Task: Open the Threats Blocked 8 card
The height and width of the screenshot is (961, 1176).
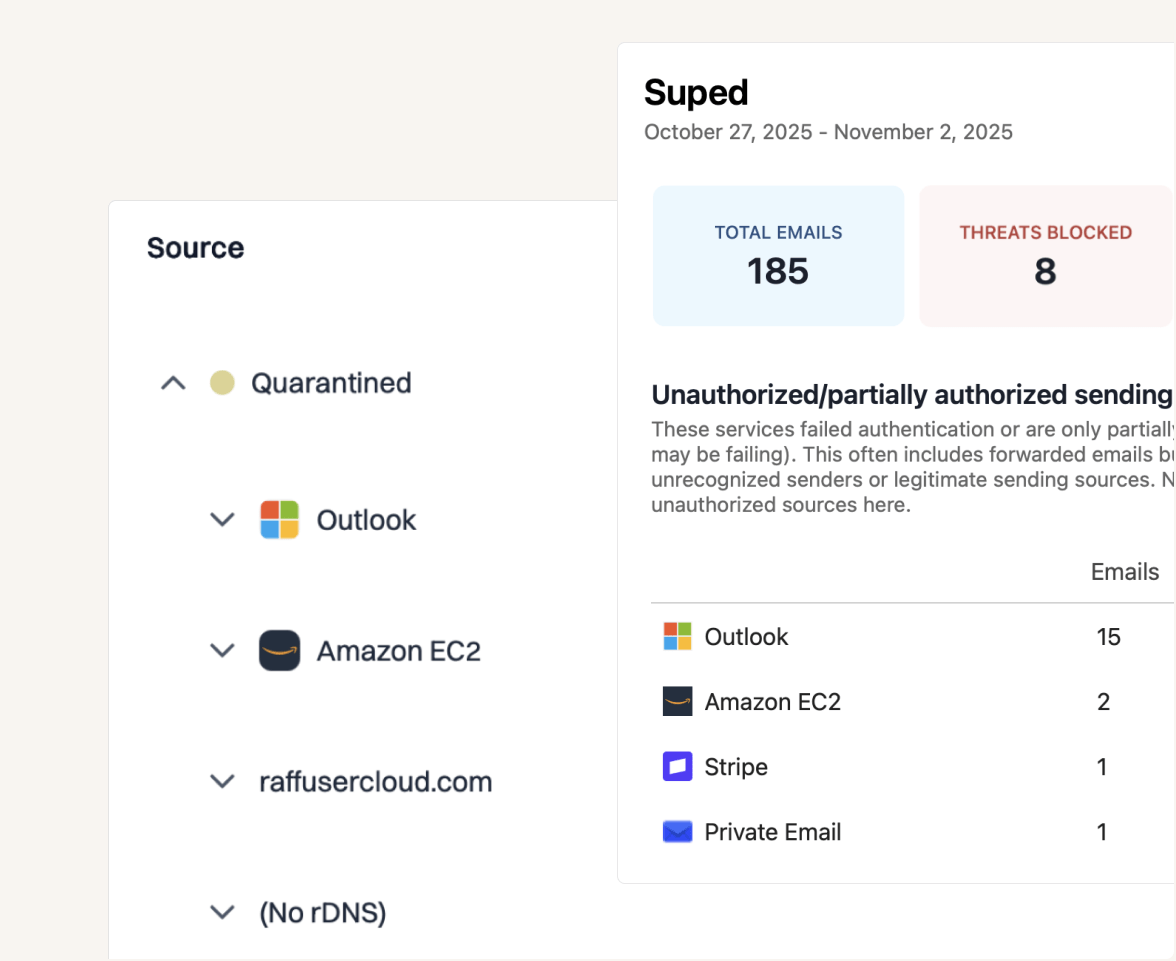Action: pyautogui.click(x=1045, y=256)
